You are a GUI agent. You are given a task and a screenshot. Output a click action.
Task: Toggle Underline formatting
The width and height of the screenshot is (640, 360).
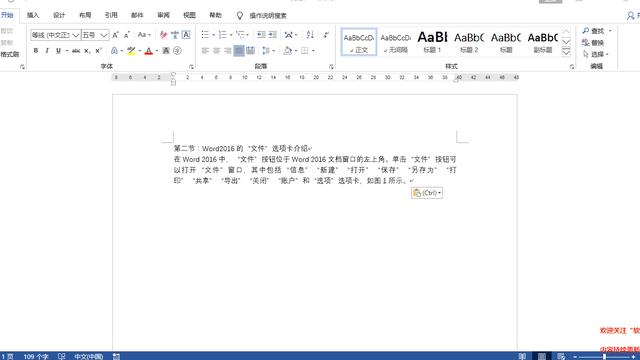(58, 51)
